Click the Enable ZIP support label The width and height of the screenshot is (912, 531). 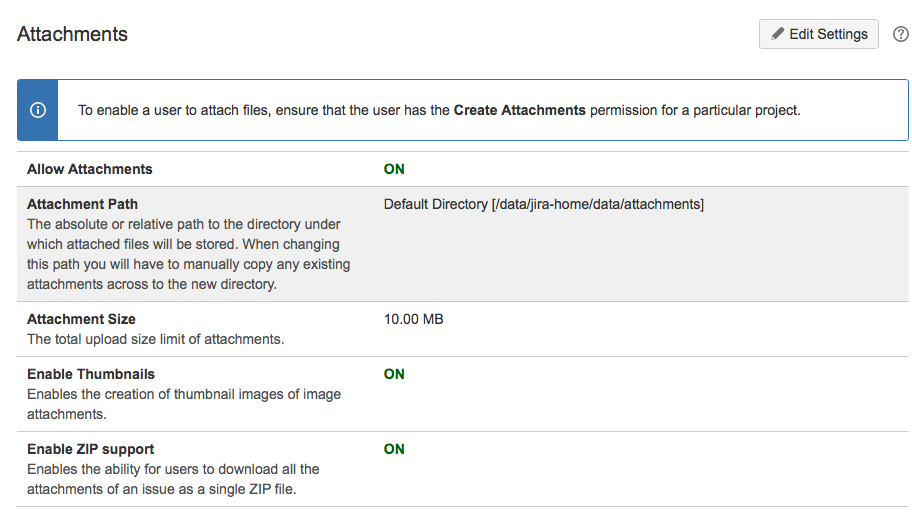point(90,449)
